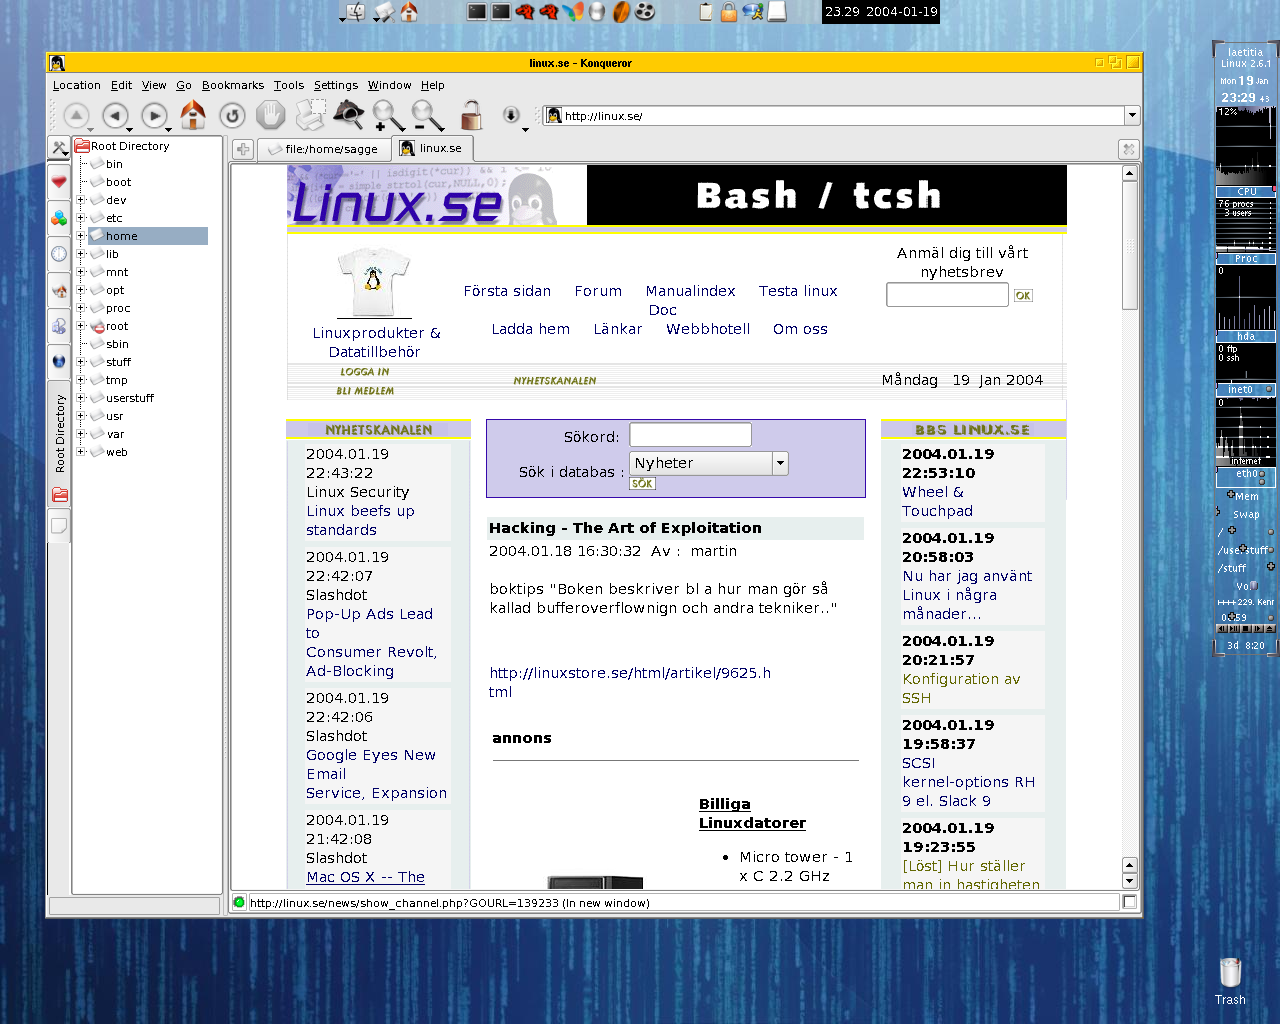This screenshot has height=1024, width=1280.
Task: Close current tab with the tab-bar X button
Action: click(1128, 149)
